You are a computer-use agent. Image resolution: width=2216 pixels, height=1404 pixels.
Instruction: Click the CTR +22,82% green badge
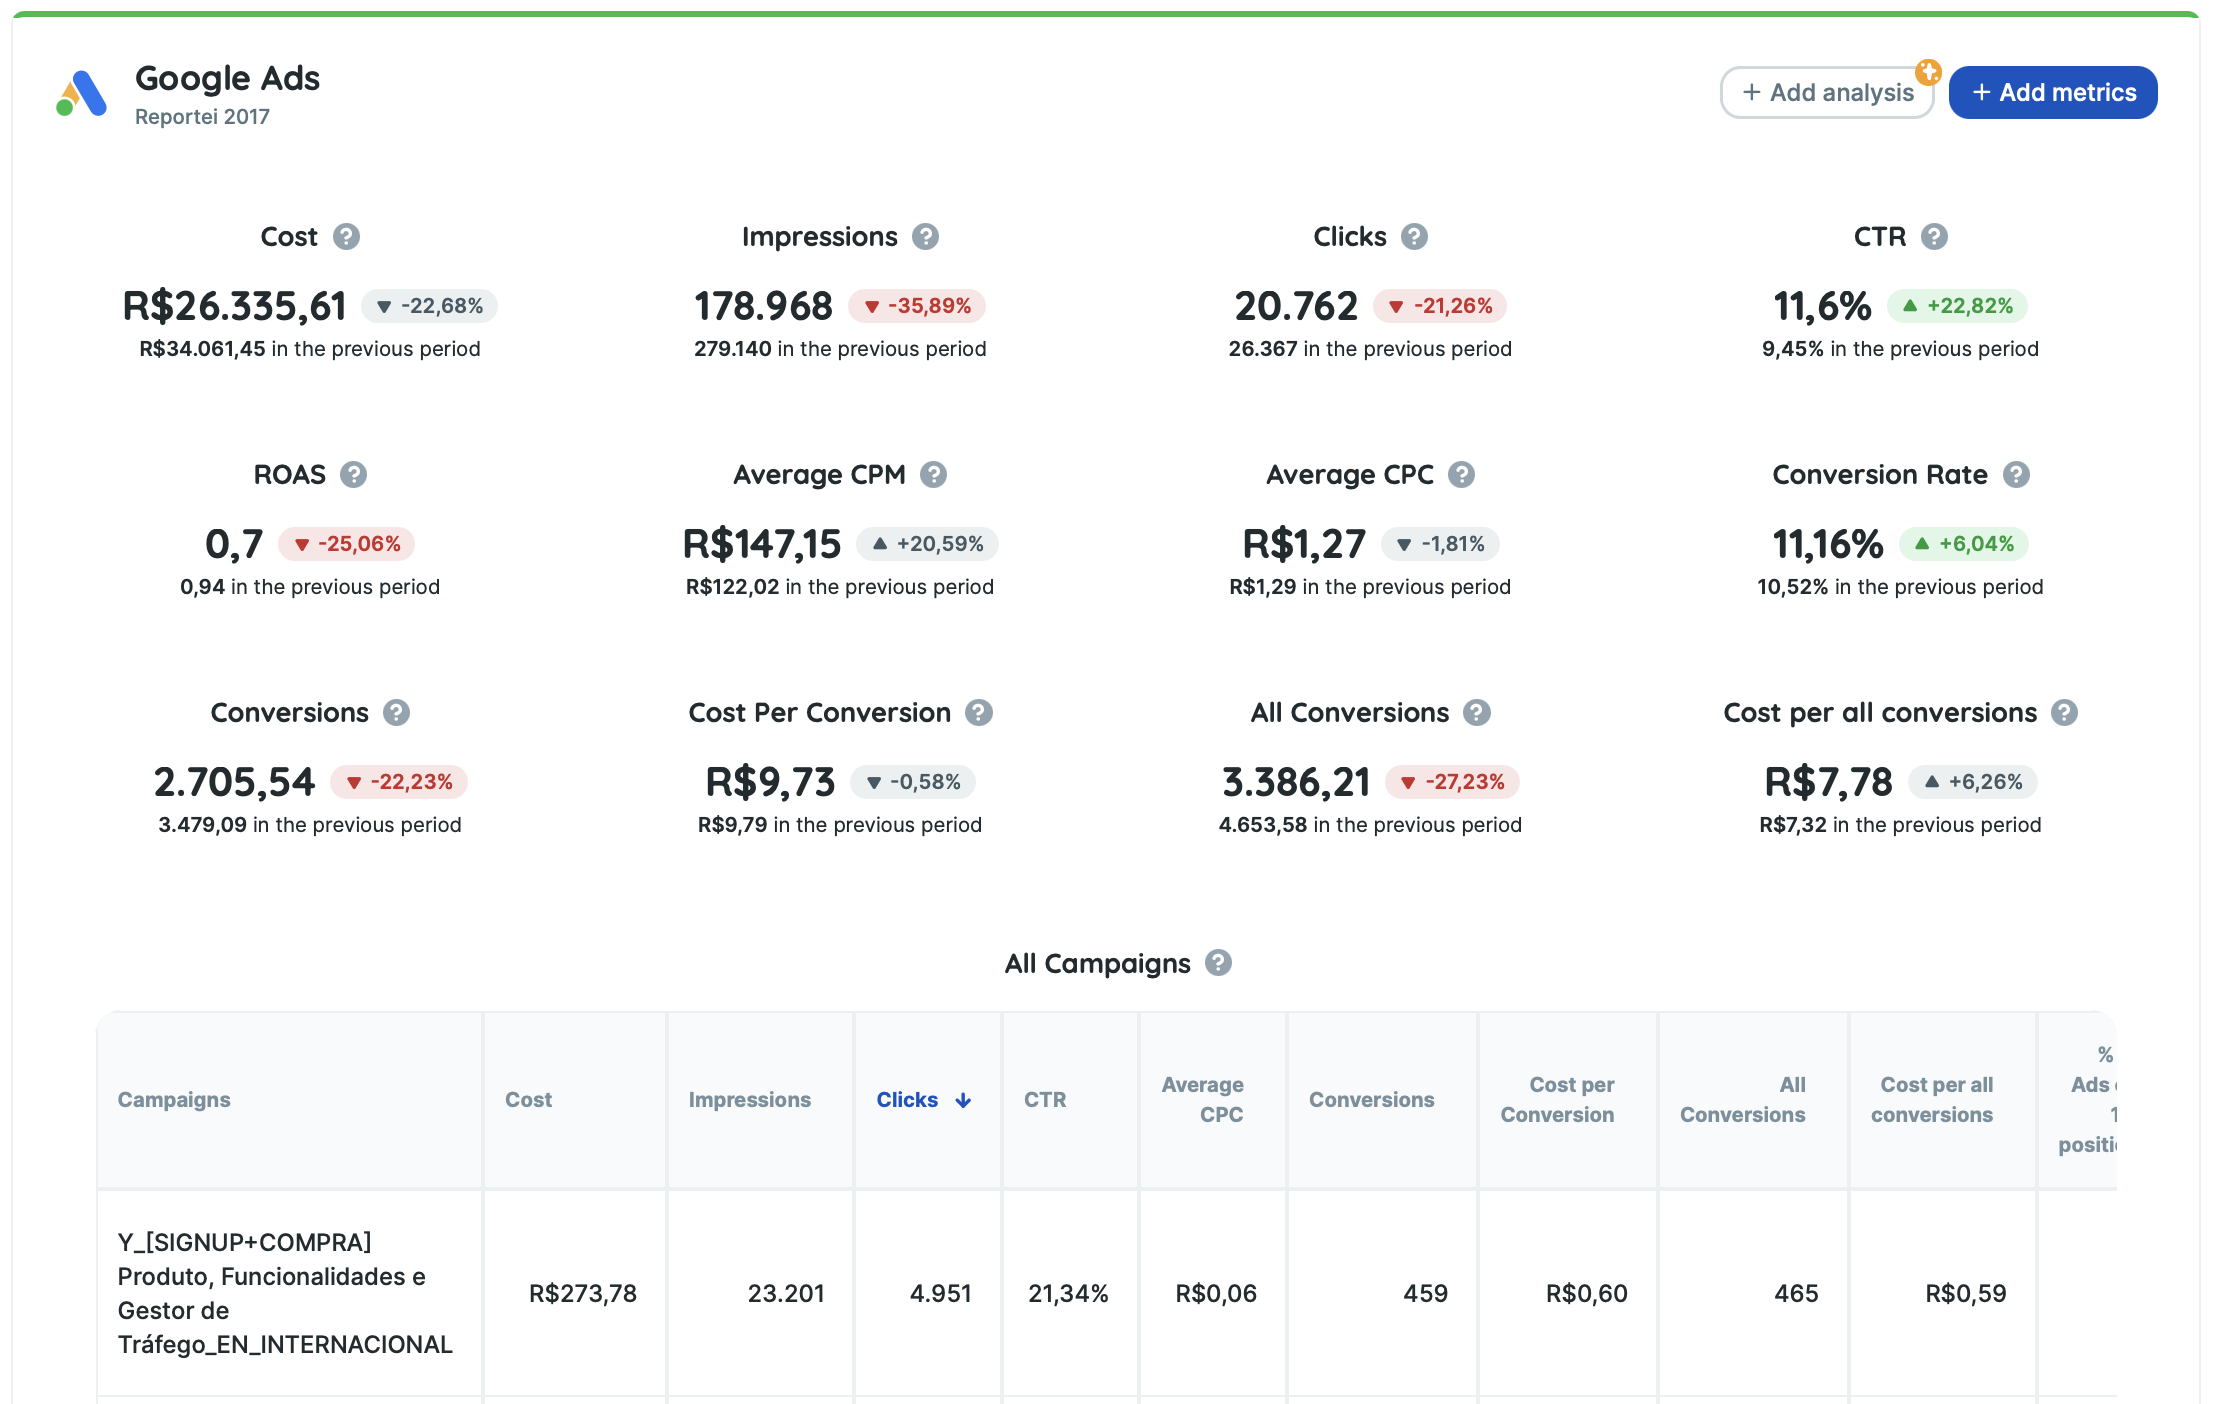coord(1957,306)
